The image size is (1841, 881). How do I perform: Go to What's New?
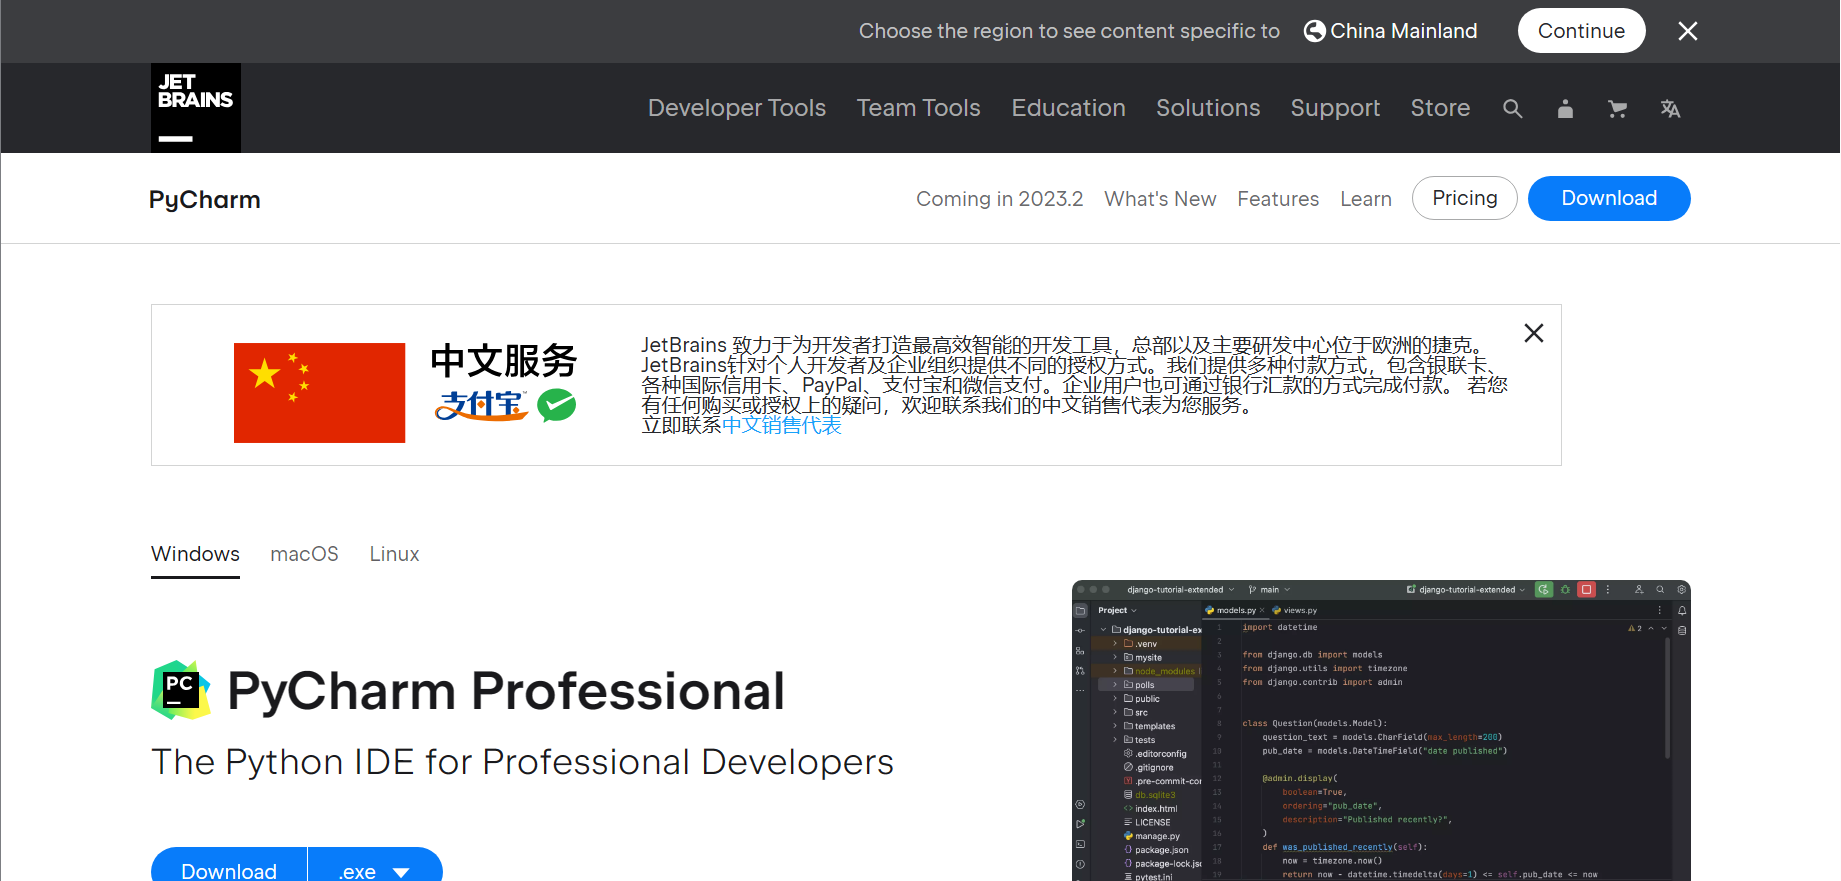click(x=1160, y=199)
